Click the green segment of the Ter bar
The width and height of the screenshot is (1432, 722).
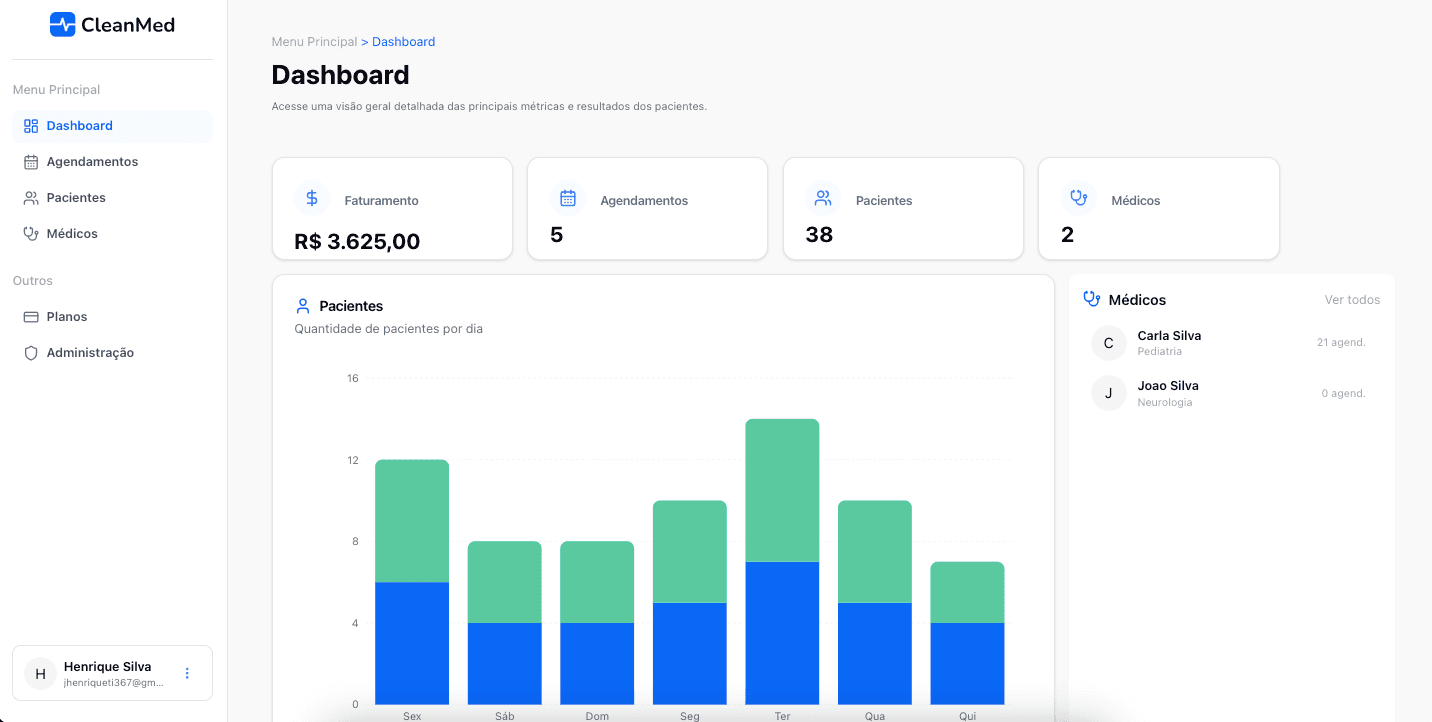[782, 490]
